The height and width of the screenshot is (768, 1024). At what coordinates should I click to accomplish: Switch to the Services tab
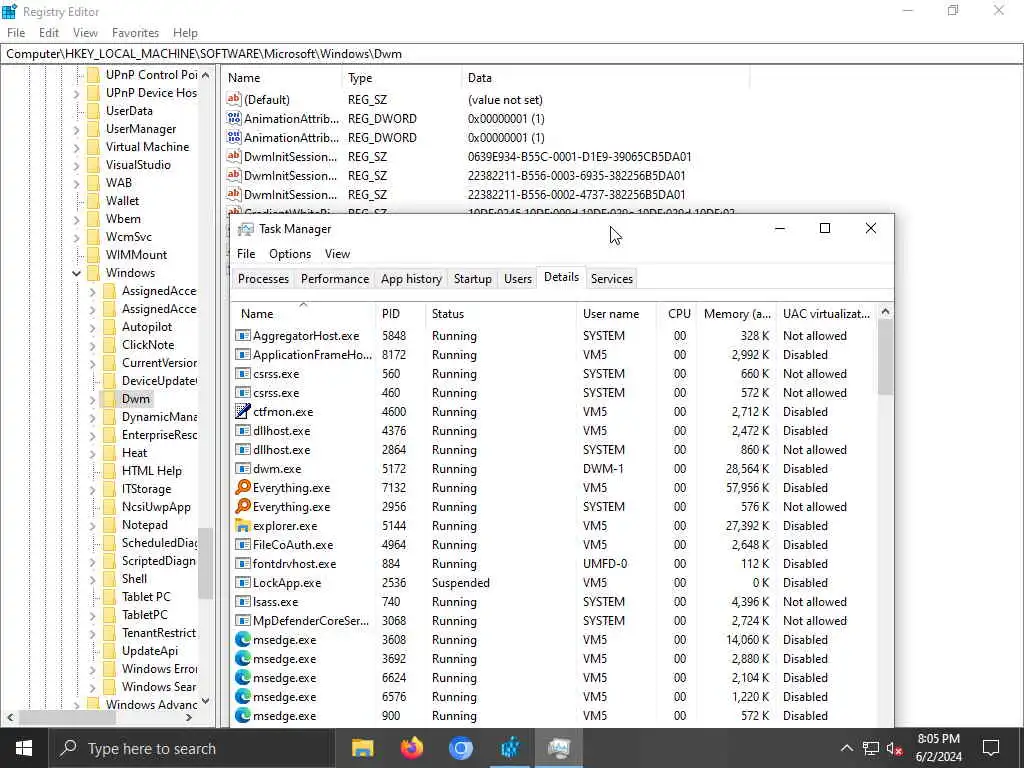611,279
